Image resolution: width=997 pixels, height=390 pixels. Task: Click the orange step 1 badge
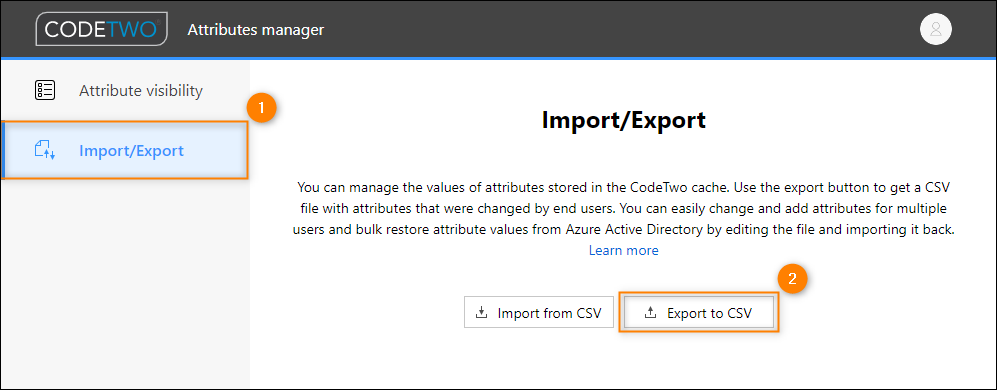click(261, 108)
